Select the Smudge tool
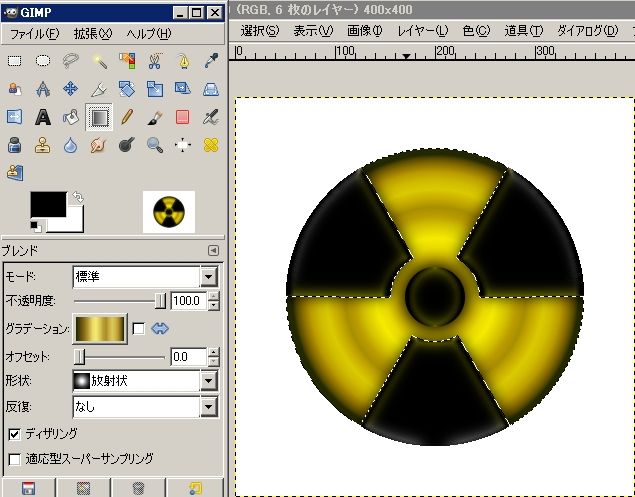The image size is (635, 497). click(x=99, y=145)
